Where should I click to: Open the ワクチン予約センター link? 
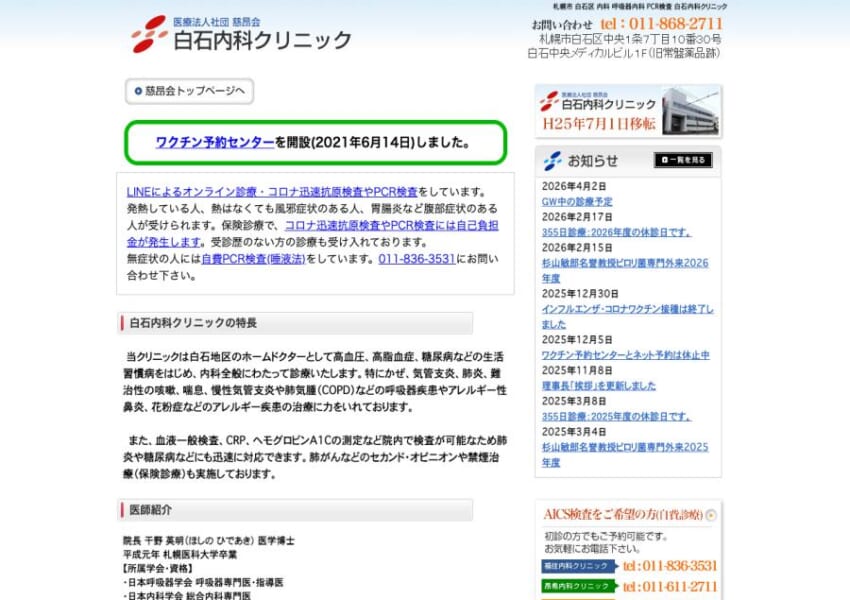tap(215, 143)
